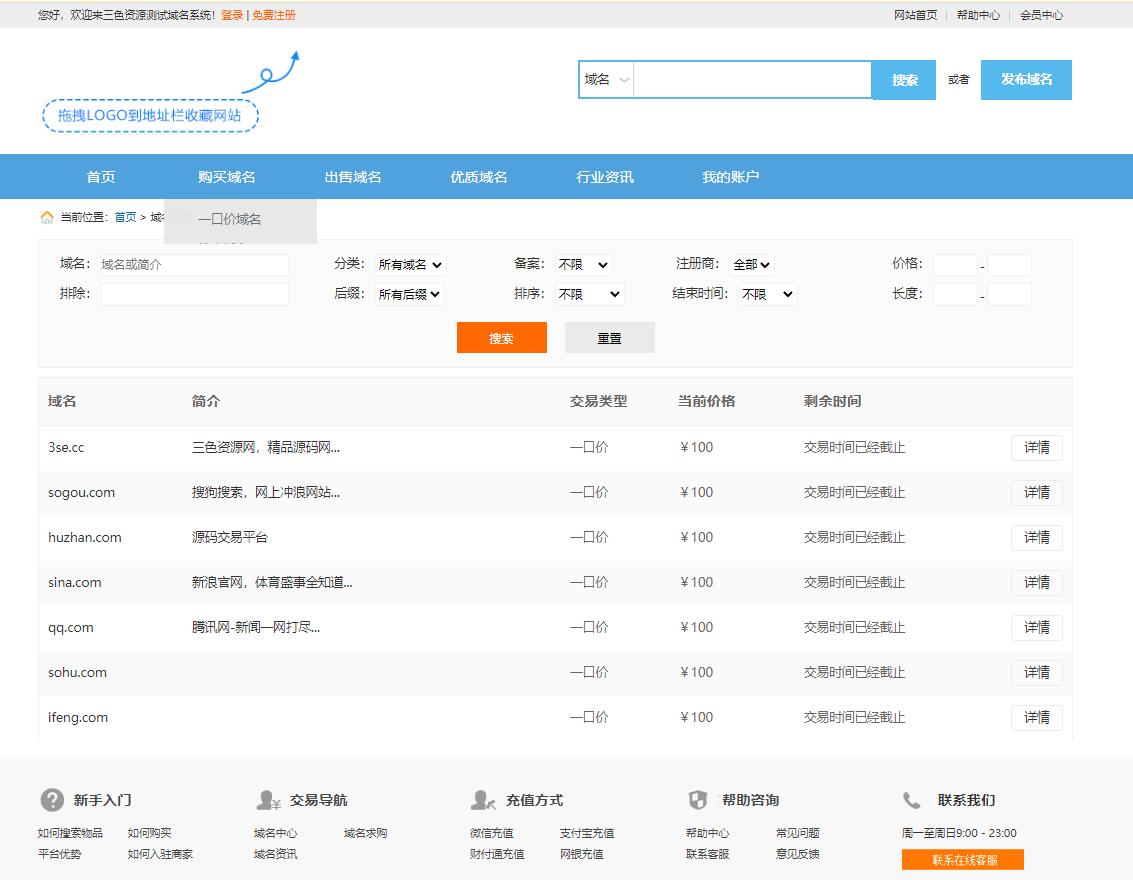The height and width of the screenshot is (880, 1133).
Task: Open 详情 for the qq.com listing
Action: 1036,627
